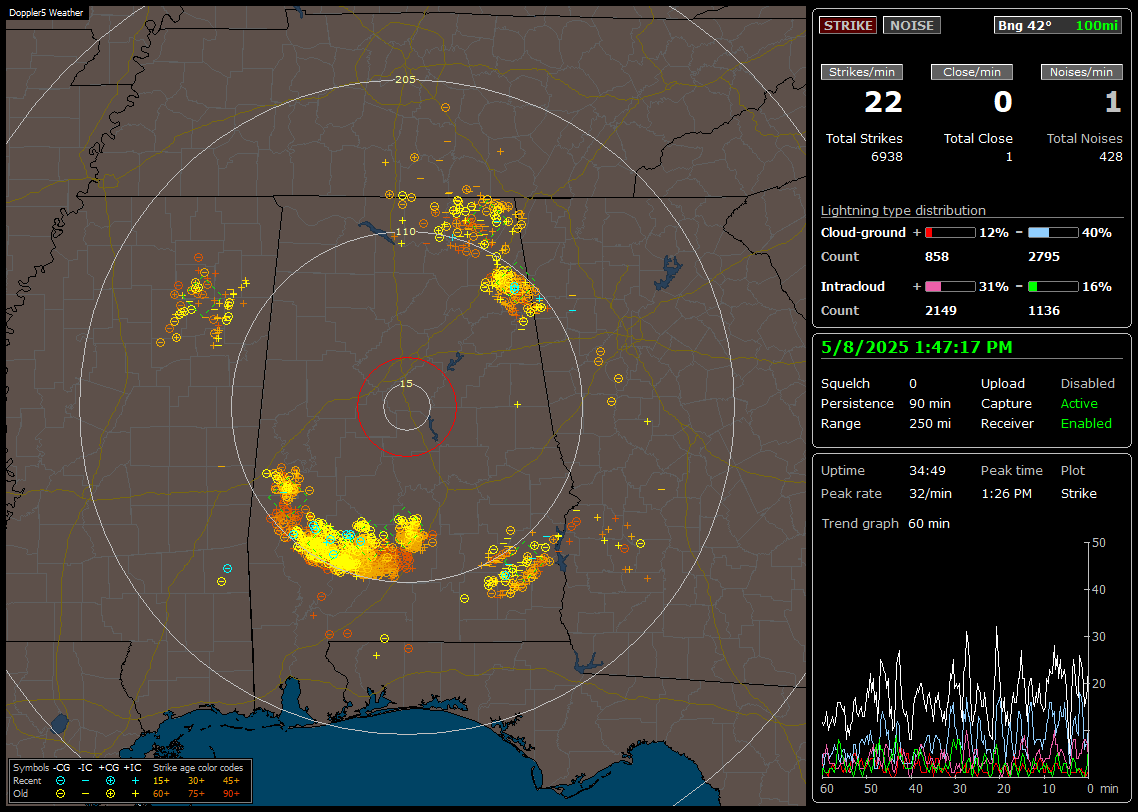Screen dimensions: 1138x812
Task: Click the Trend graph 60 min value
Action: tap(928, 524)
